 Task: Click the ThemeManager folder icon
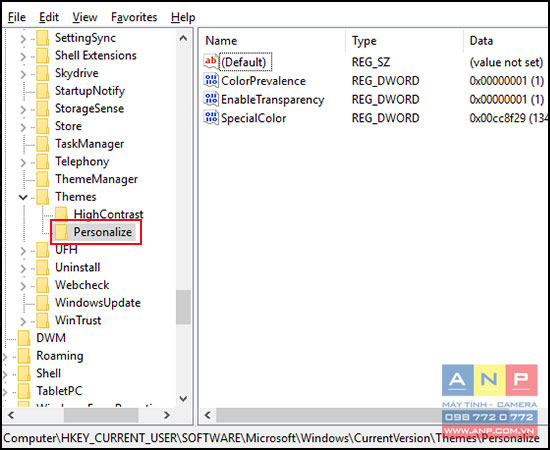tap(43, 179)
